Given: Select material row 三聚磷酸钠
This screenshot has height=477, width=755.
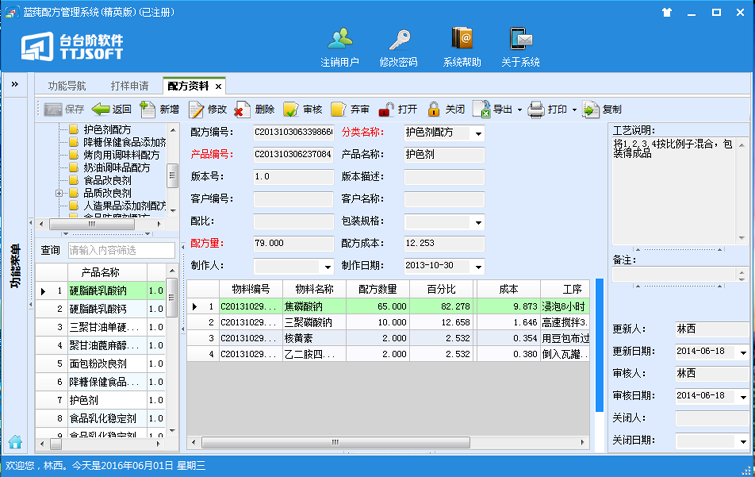Looking at the screenshot, I should coord(388,322).
